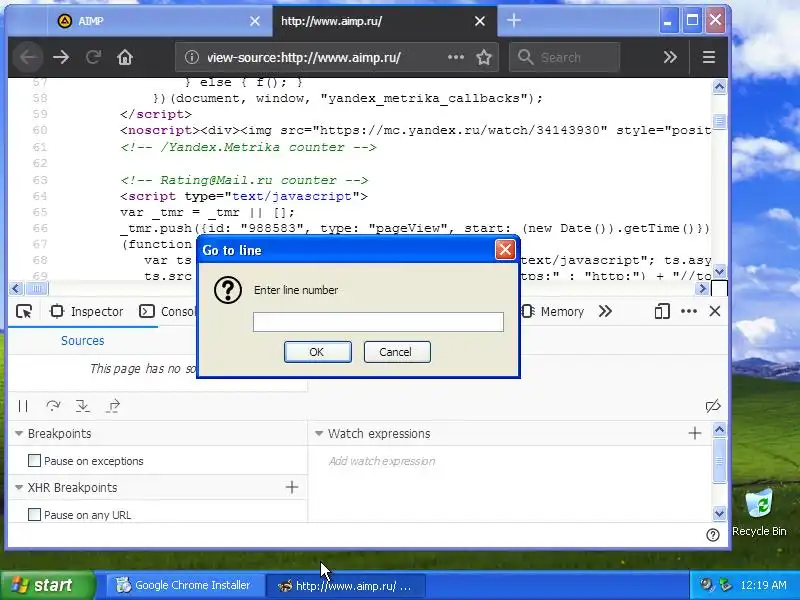Click OK in Go to line dialog
Screen dimensions: 800x600
click(x=317, y=352)
